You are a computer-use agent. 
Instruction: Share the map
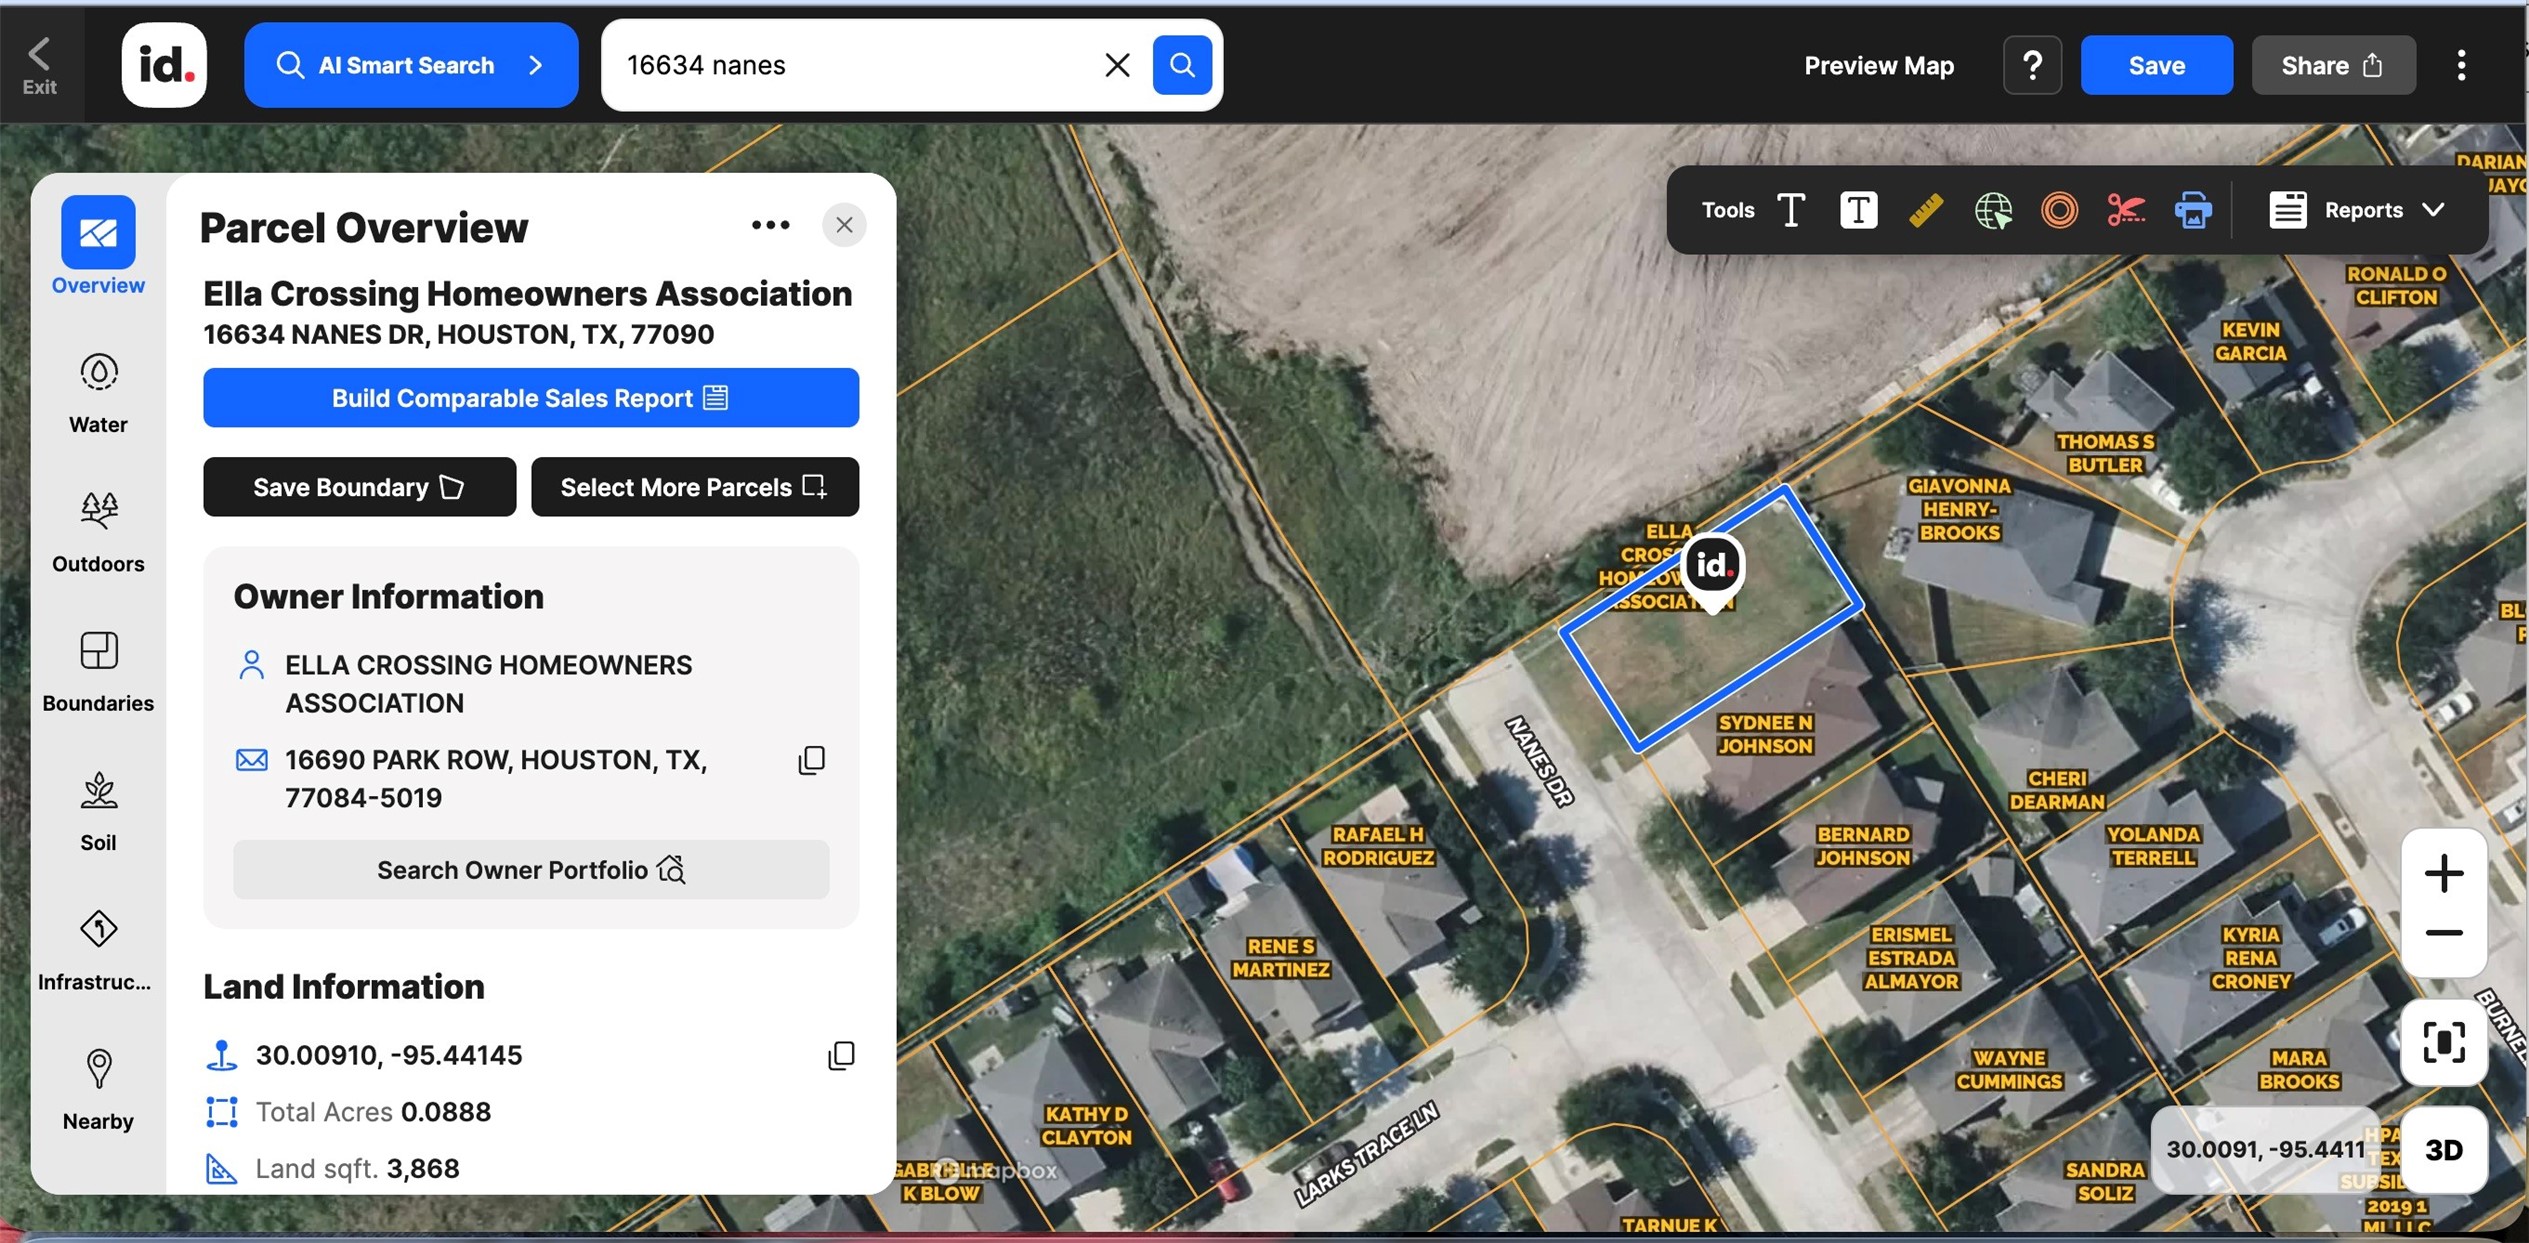pos(2333,65)
